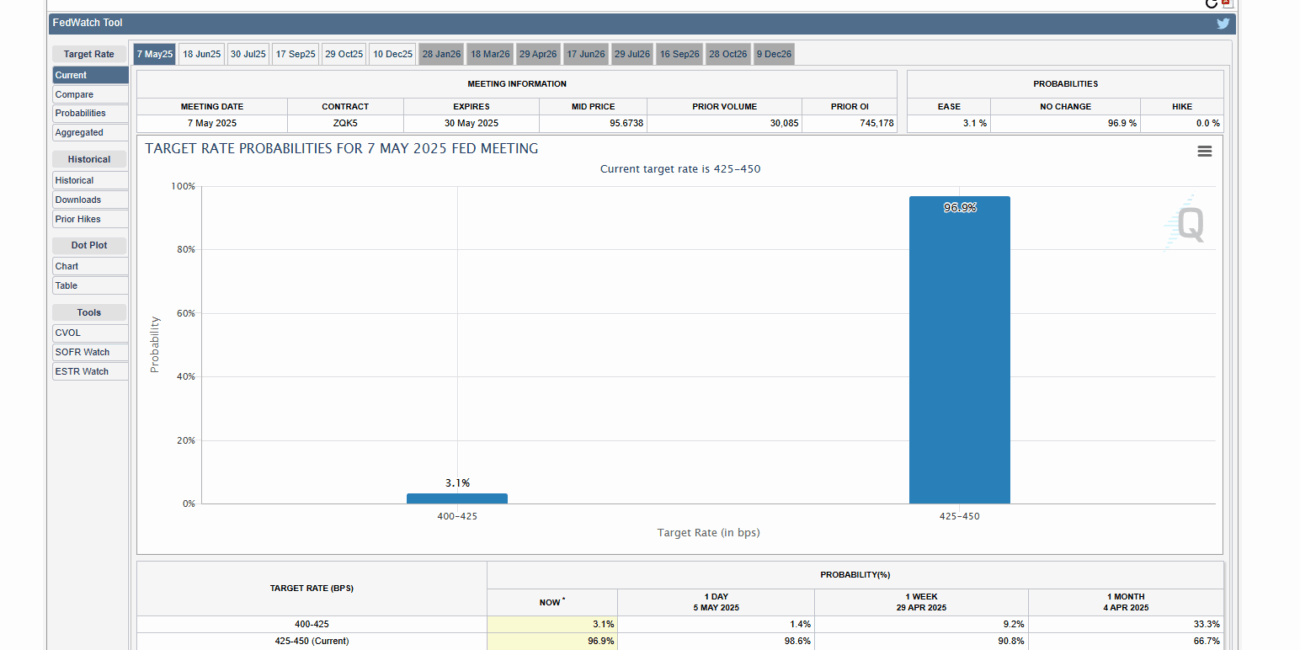Image resolution: width=1300 pixels, height=650 pixels.
Task: Open the Compare view in the sidebar
Action: (90, 95)
